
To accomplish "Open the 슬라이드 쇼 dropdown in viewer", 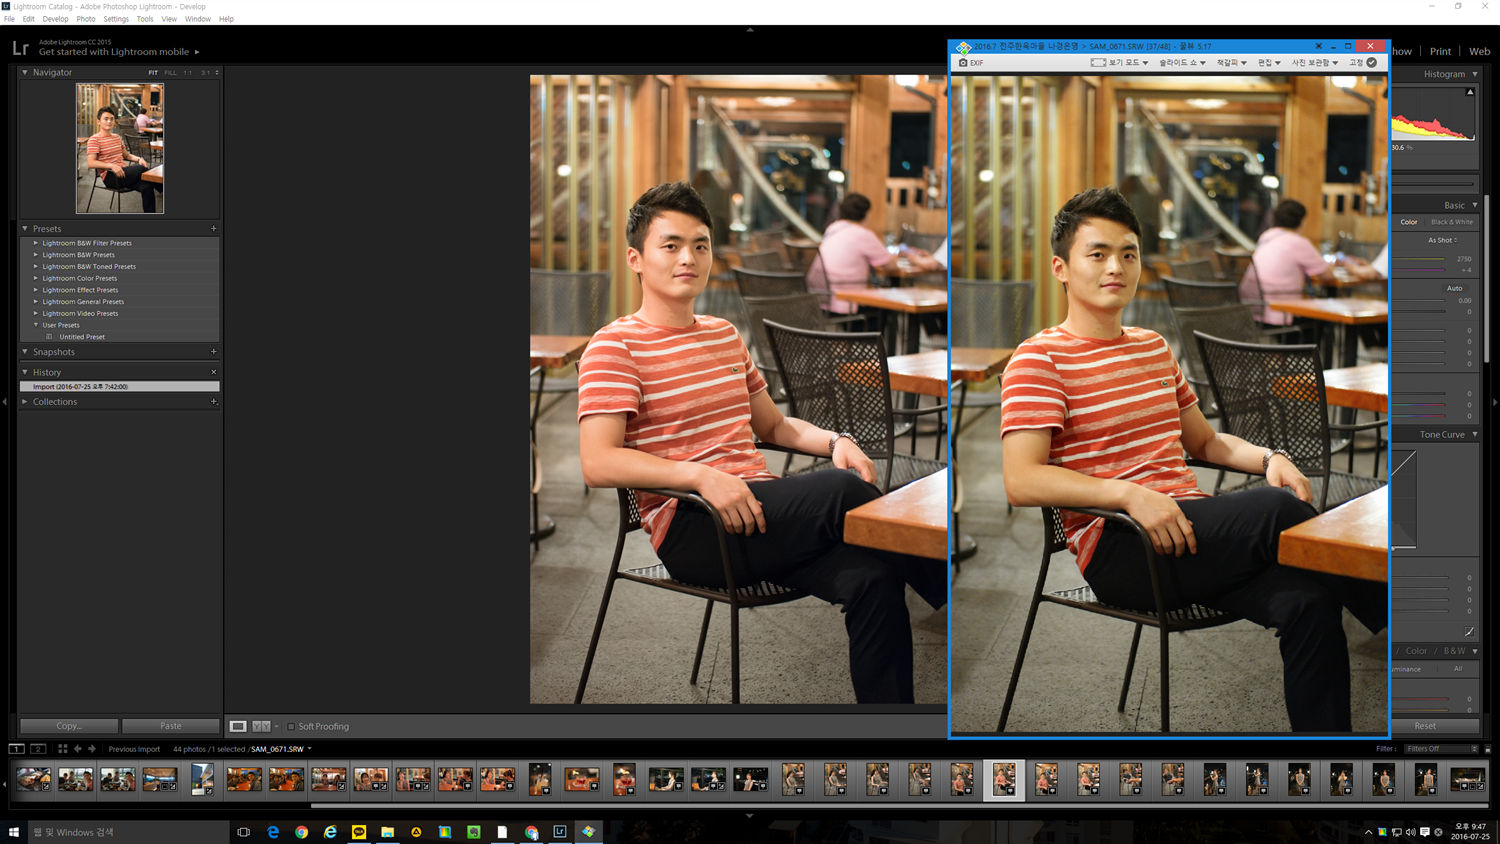I will [1182, 63].
